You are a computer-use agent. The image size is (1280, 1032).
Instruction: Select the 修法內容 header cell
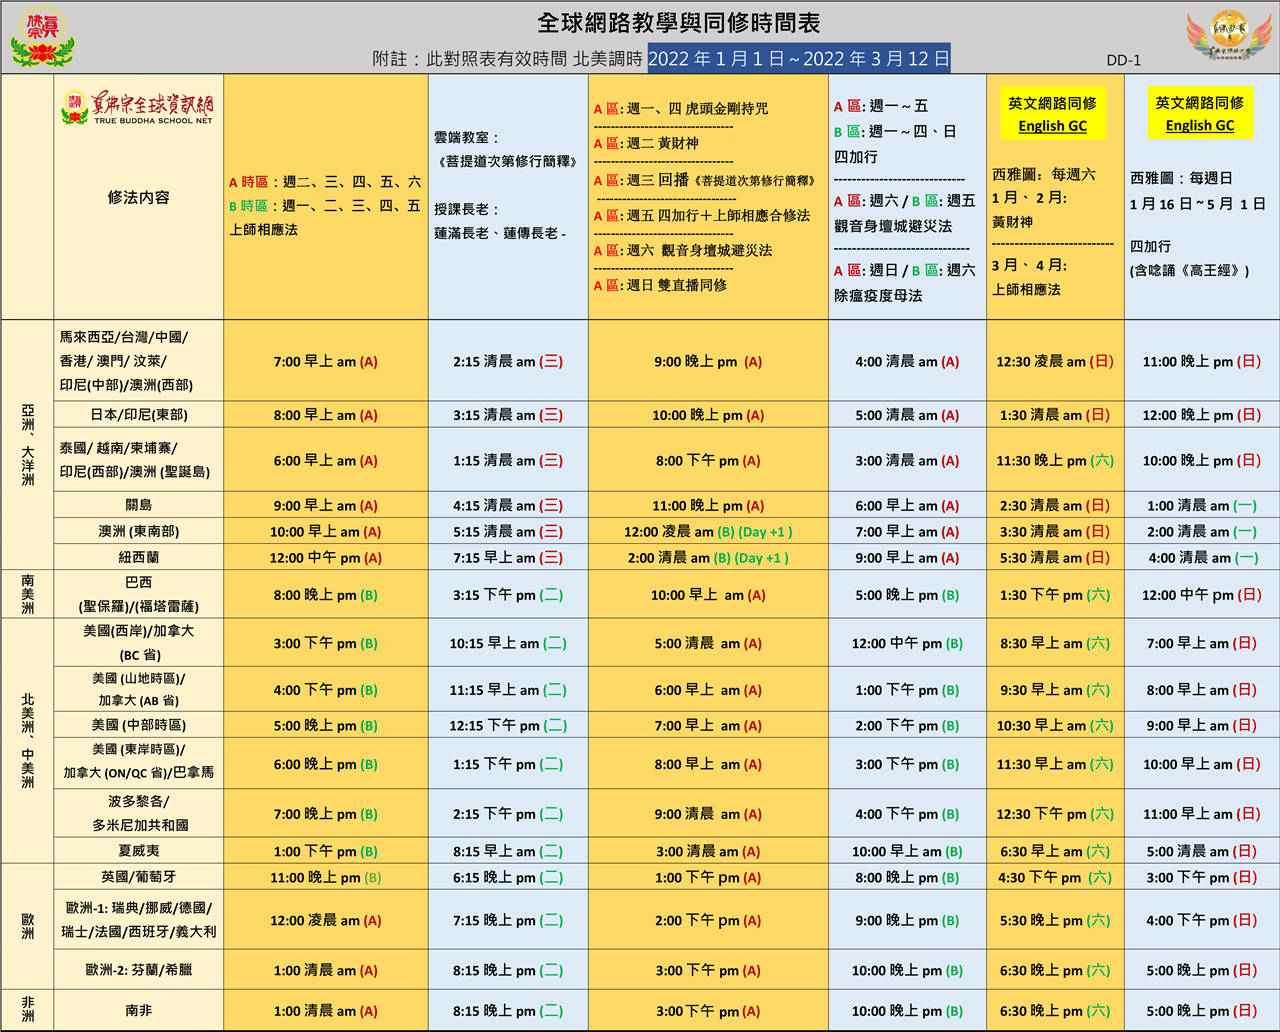[x=138, y=198]
